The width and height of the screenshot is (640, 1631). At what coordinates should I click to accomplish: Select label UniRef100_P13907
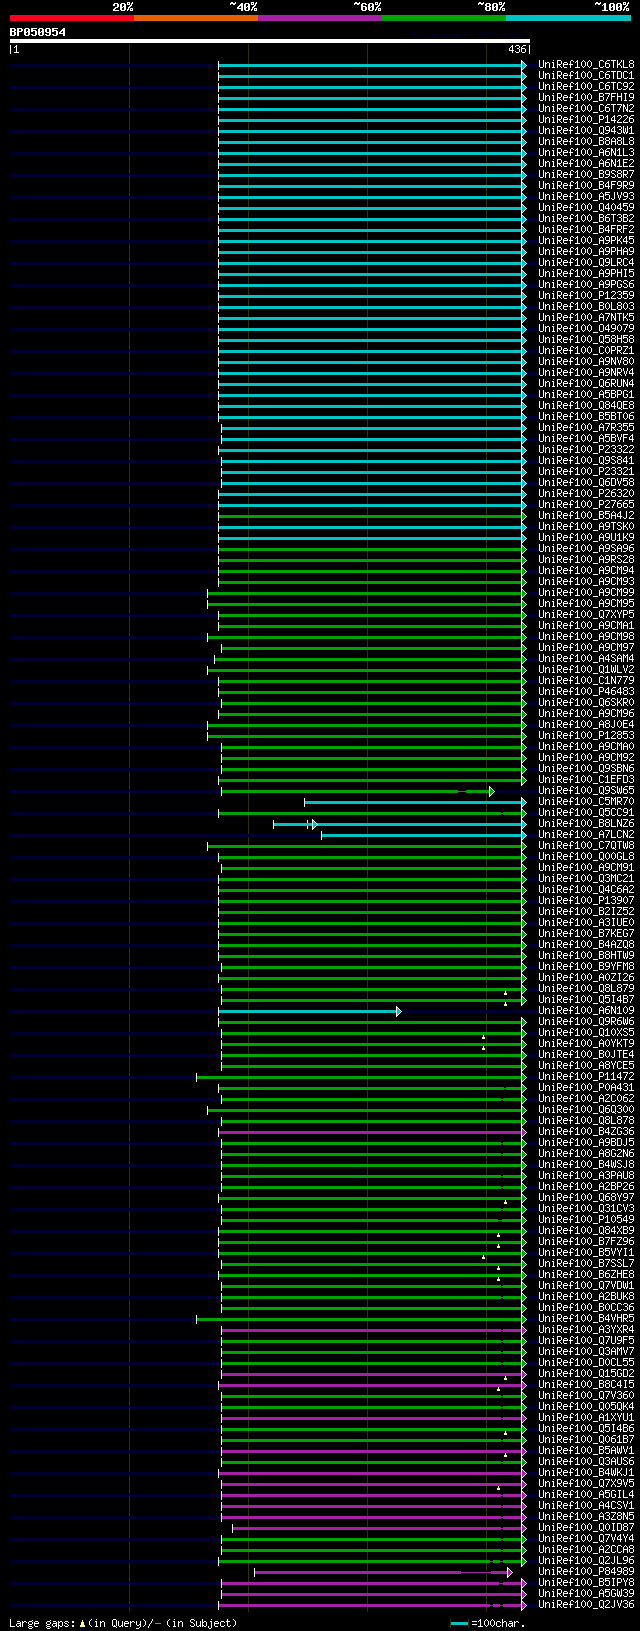click(586, 901)
